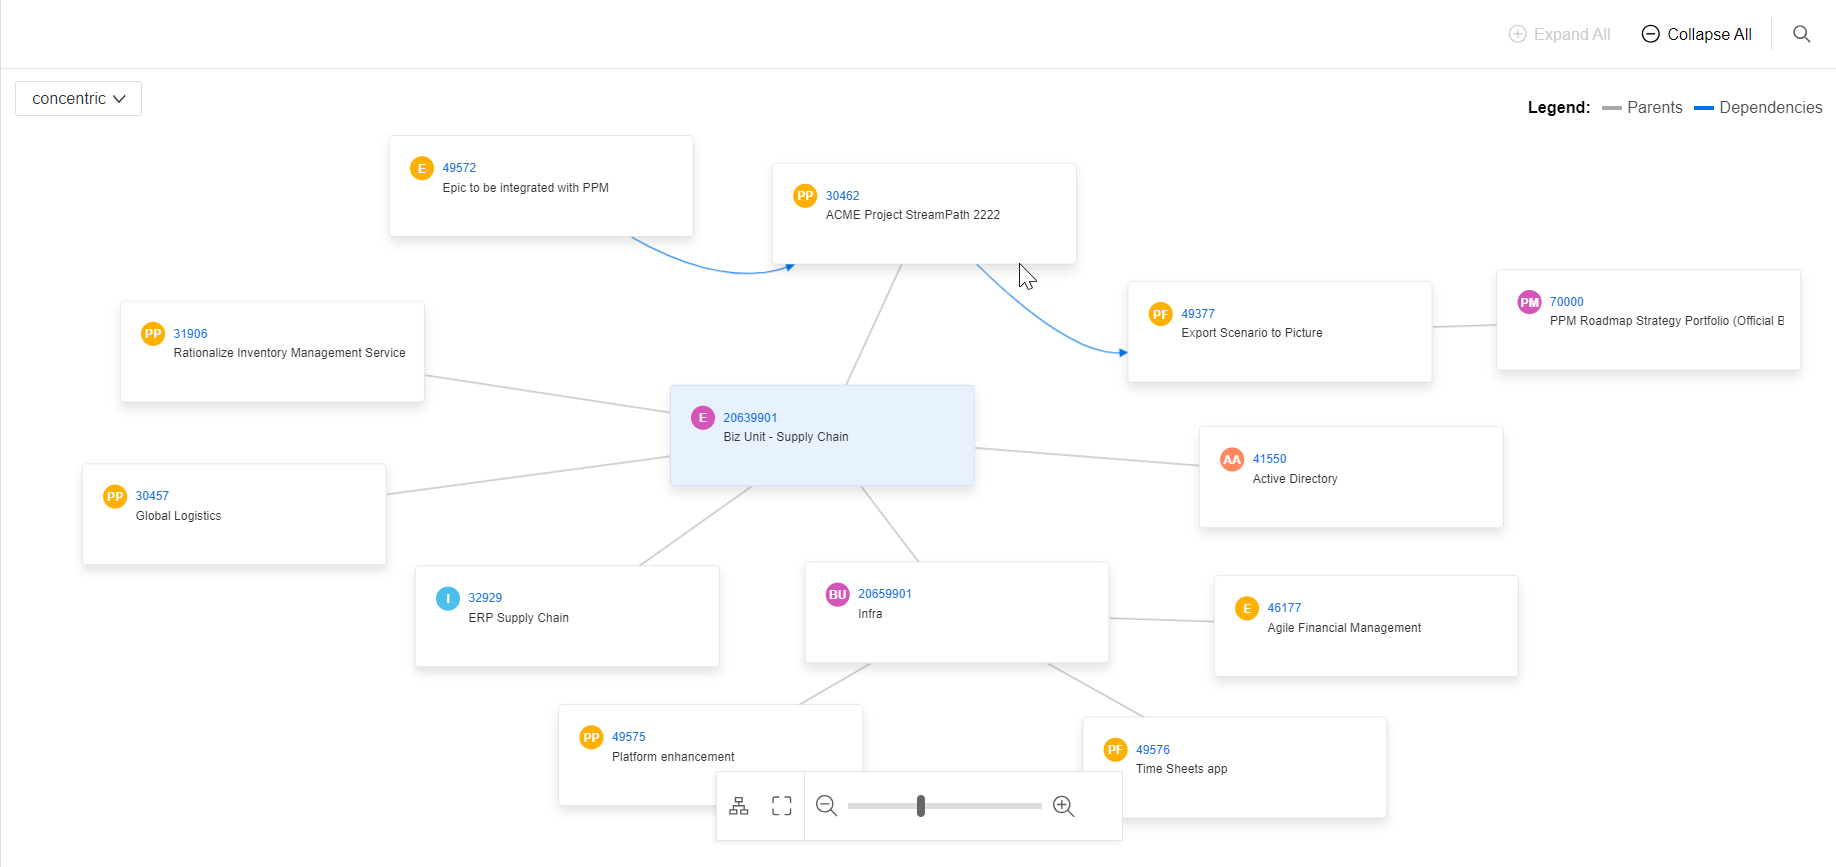Click the fit-to-screen icon

tap(782, 806)
